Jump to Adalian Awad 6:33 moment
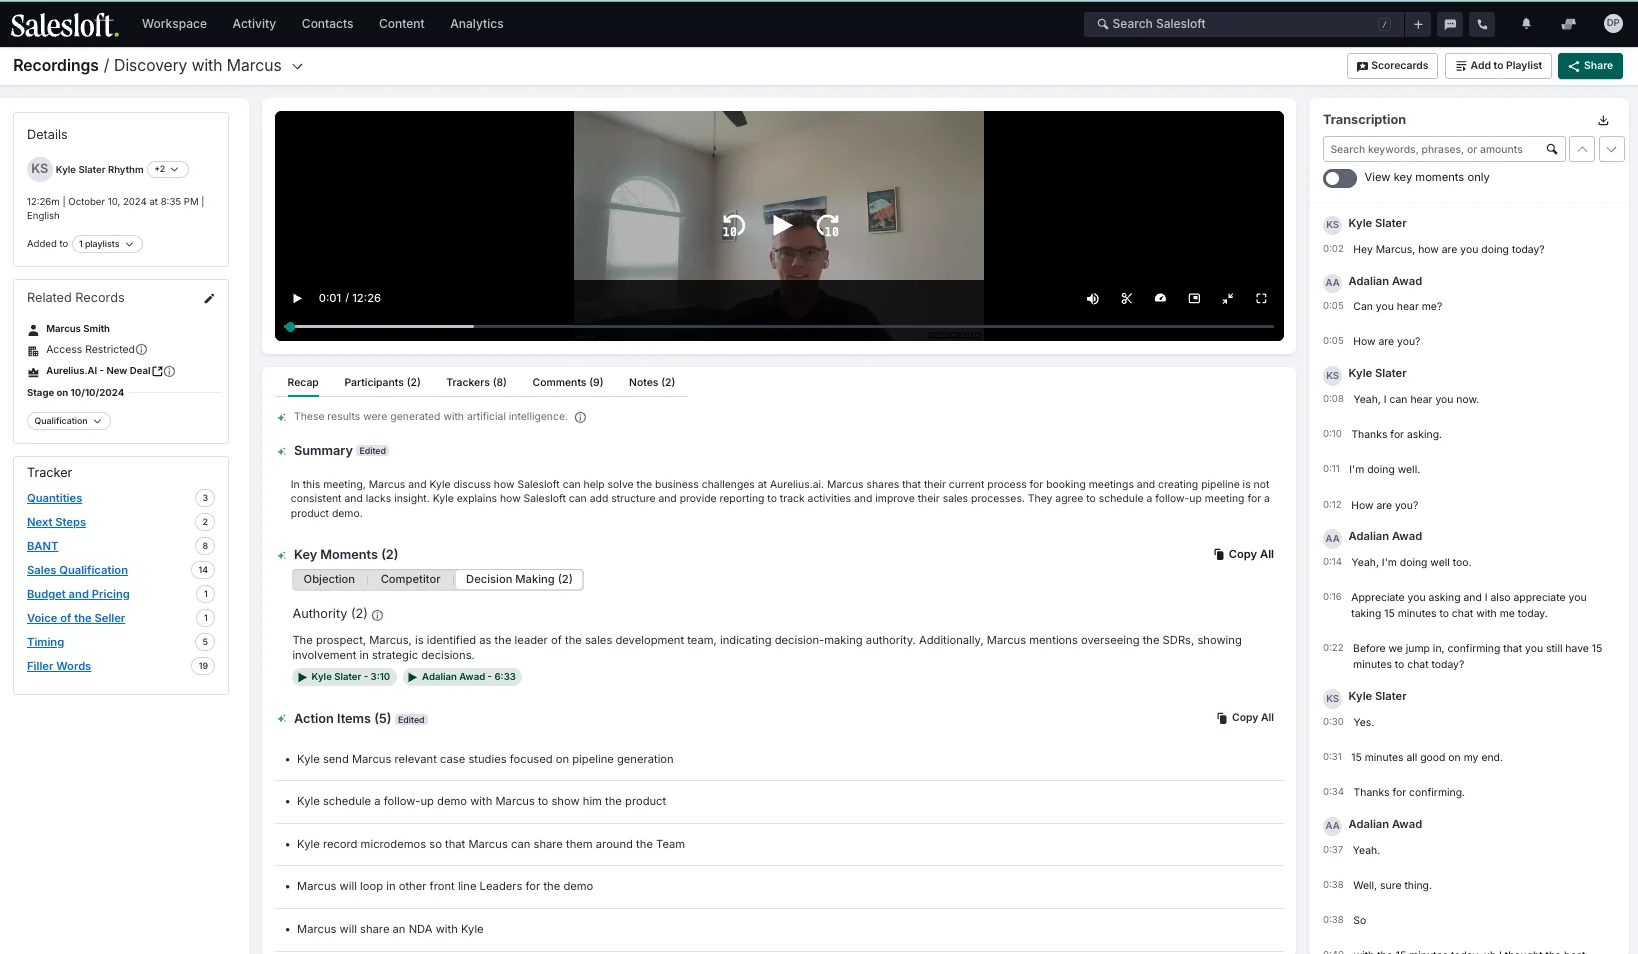 tap(462, 677)
